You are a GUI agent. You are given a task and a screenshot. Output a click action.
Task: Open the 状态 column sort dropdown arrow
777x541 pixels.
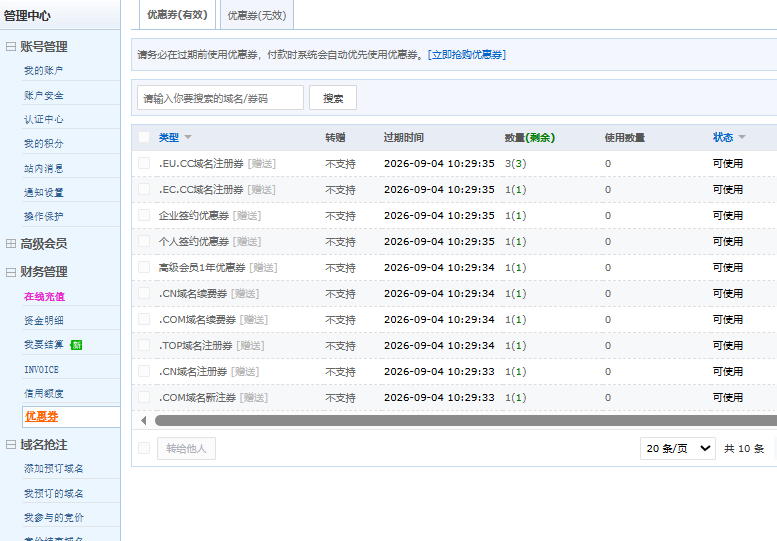[742, 137]
